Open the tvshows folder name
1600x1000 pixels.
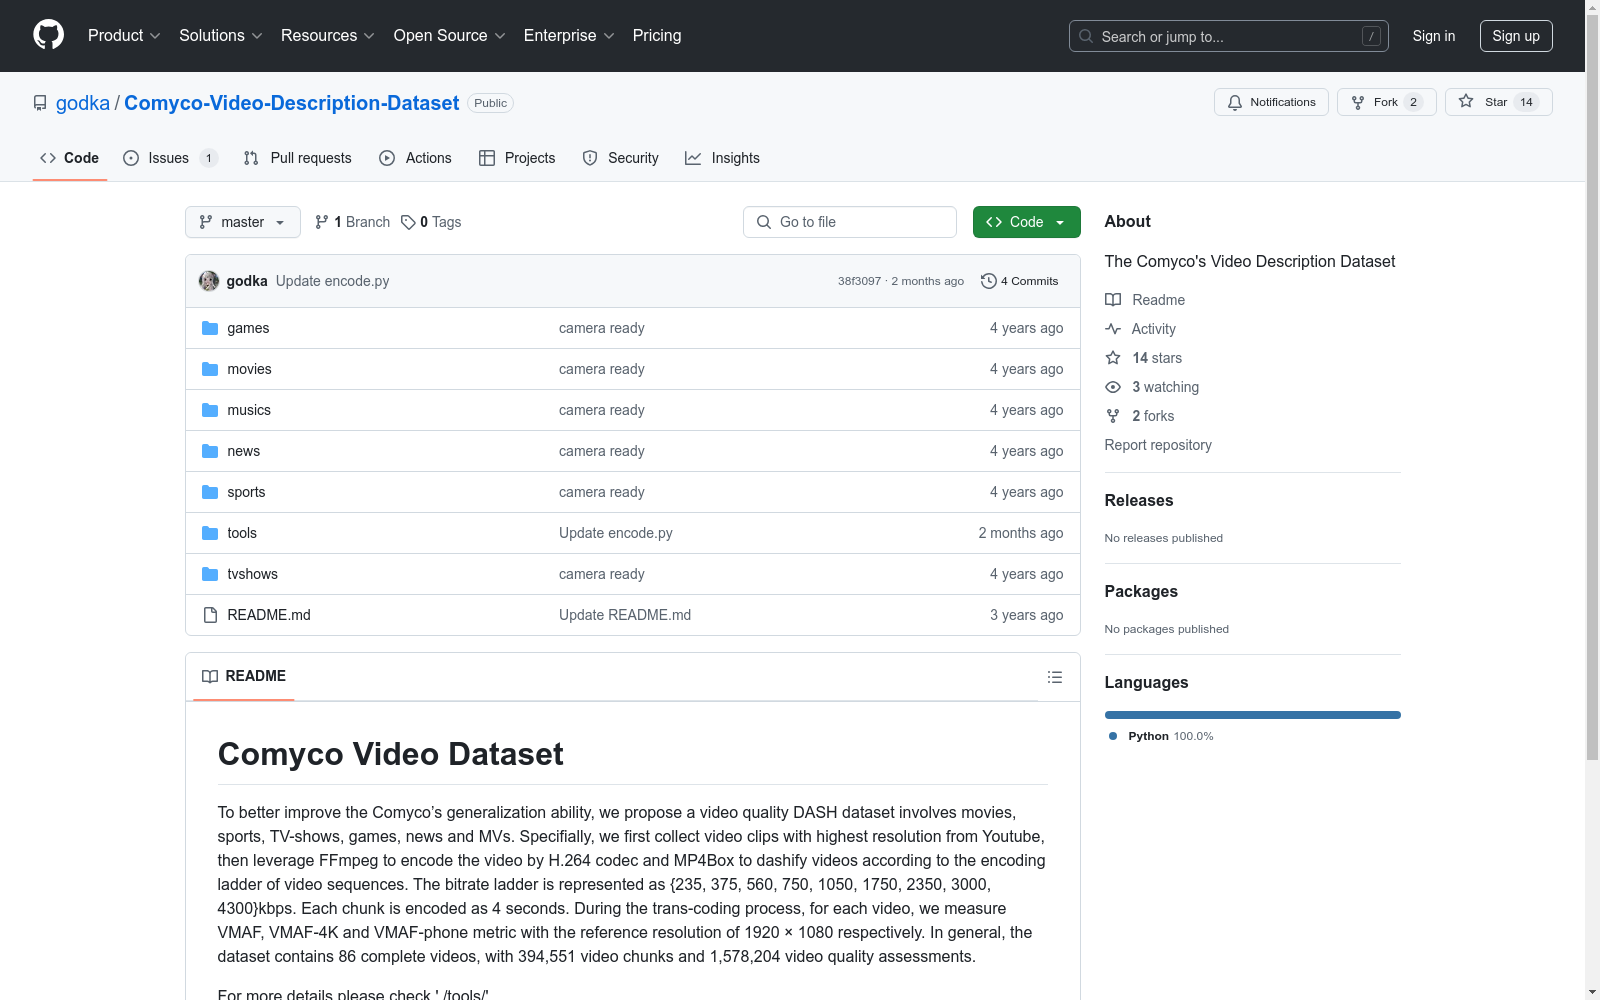tap(252, 574)
